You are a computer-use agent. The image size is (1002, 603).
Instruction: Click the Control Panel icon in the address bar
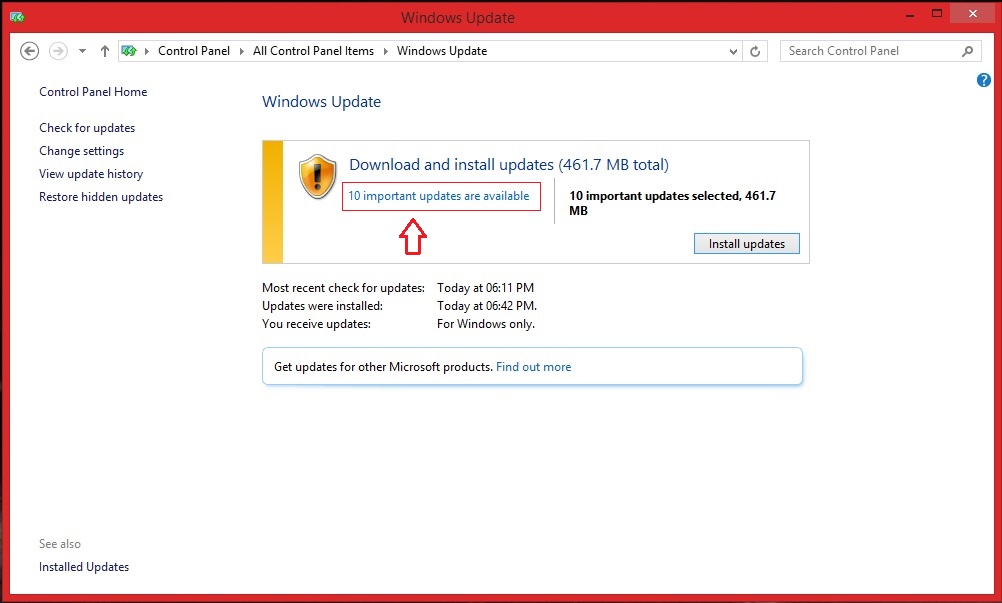click(x=129, y=50)
